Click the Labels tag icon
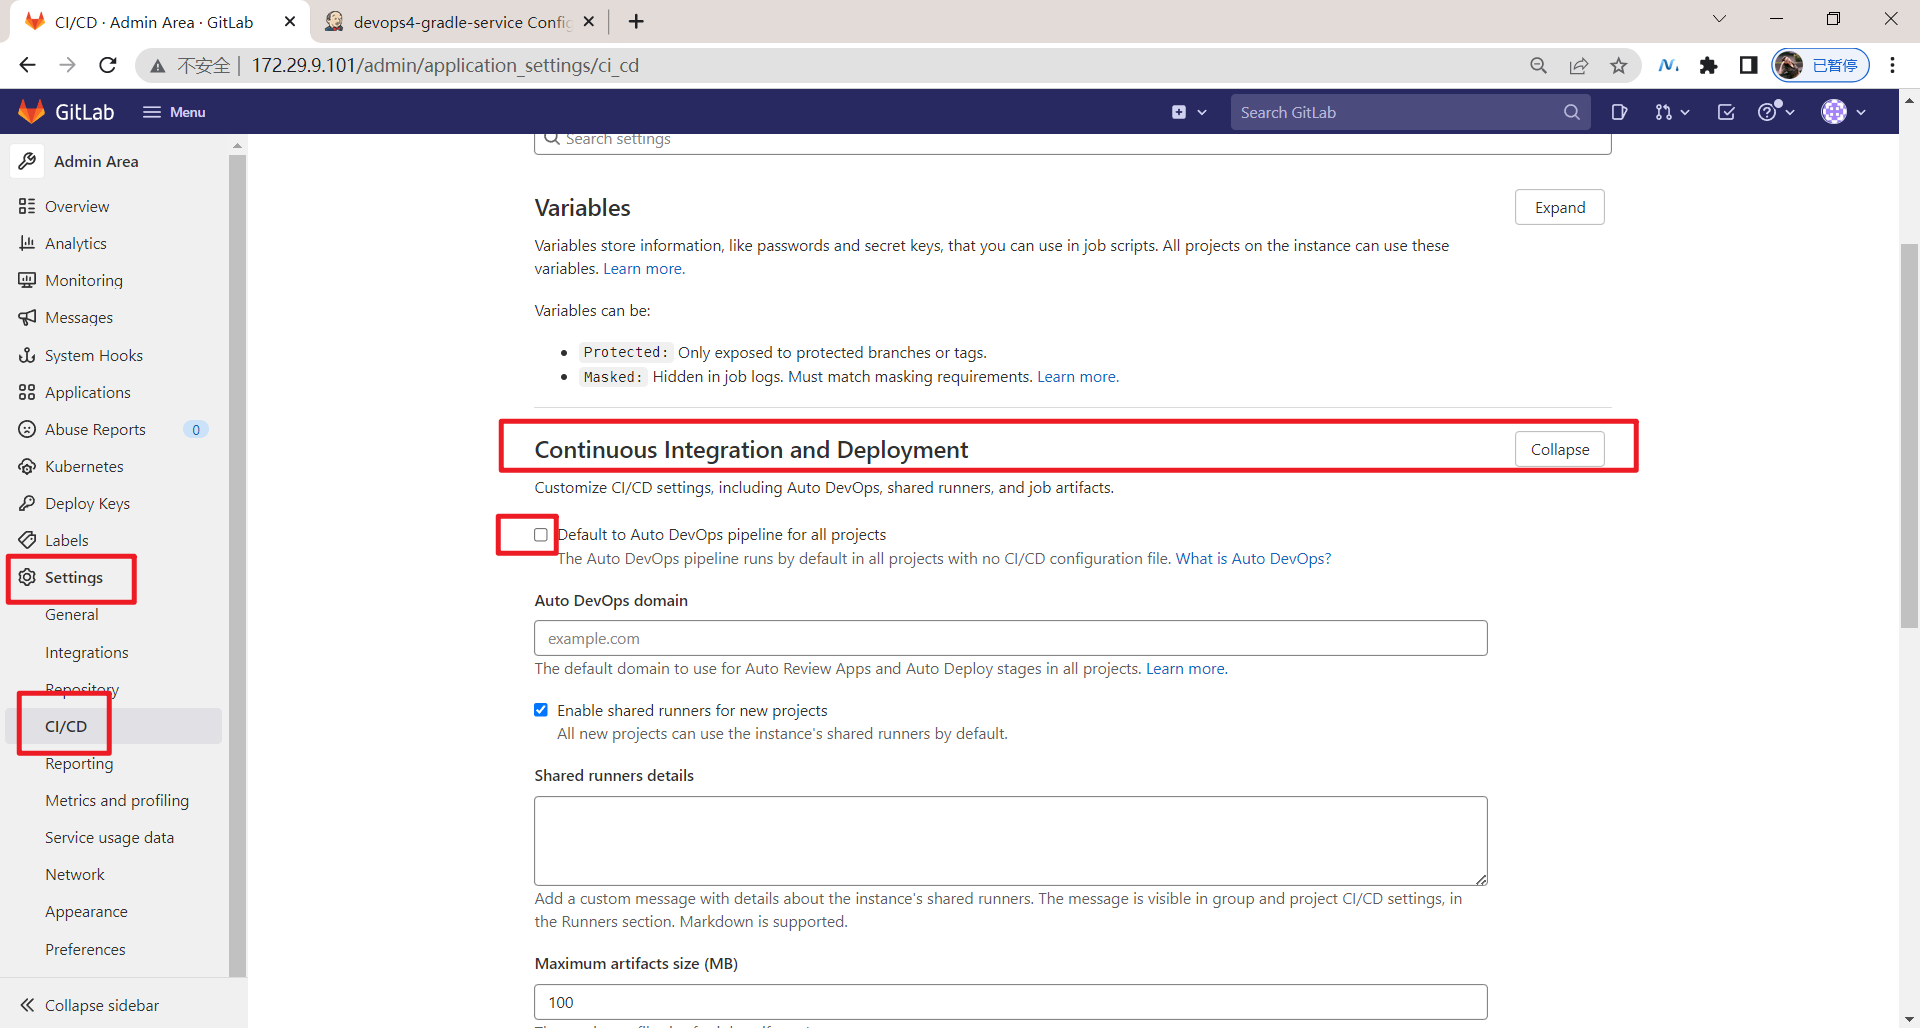 point(27,540)
